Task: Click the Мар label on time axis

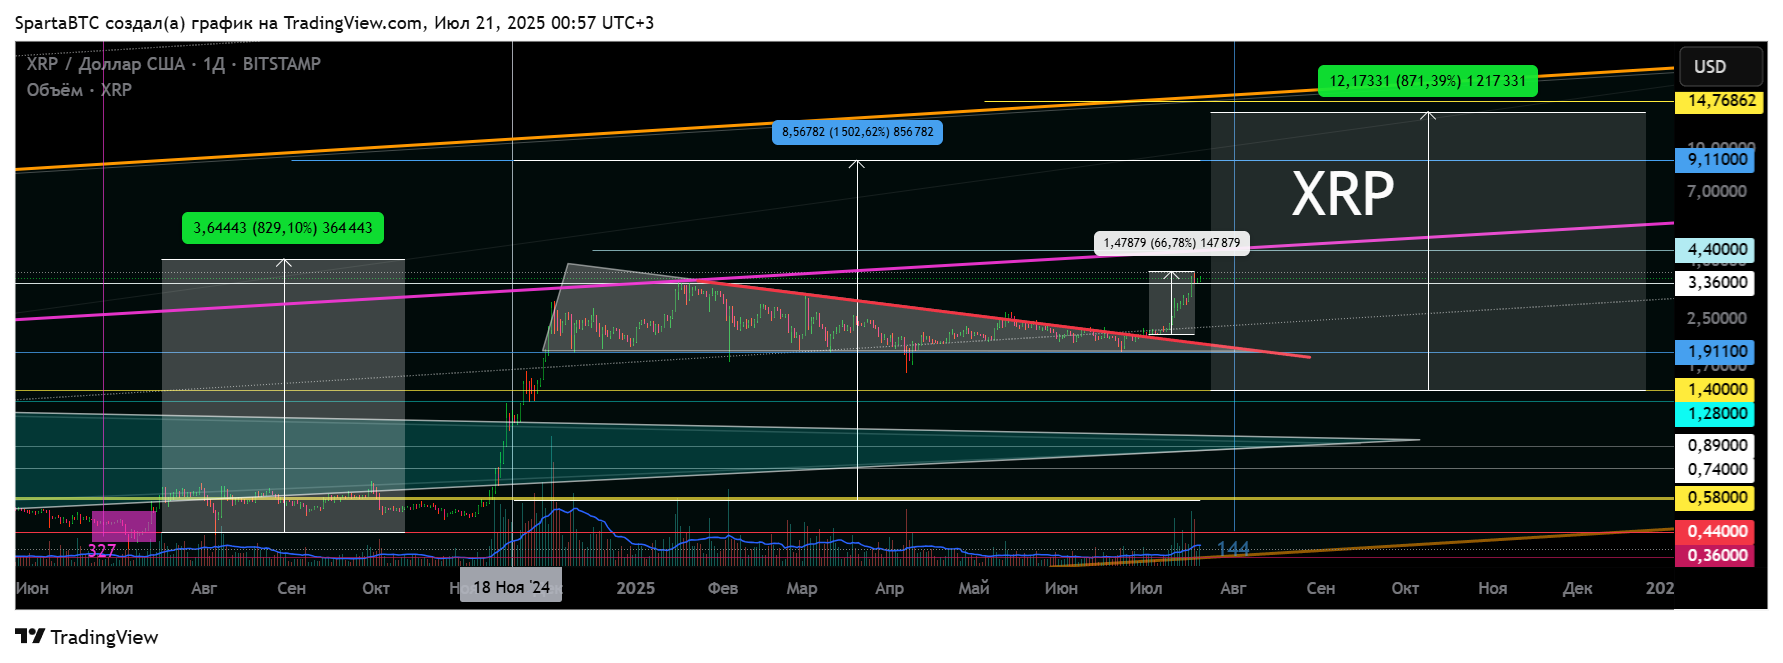Action: [x=802, y=588]
